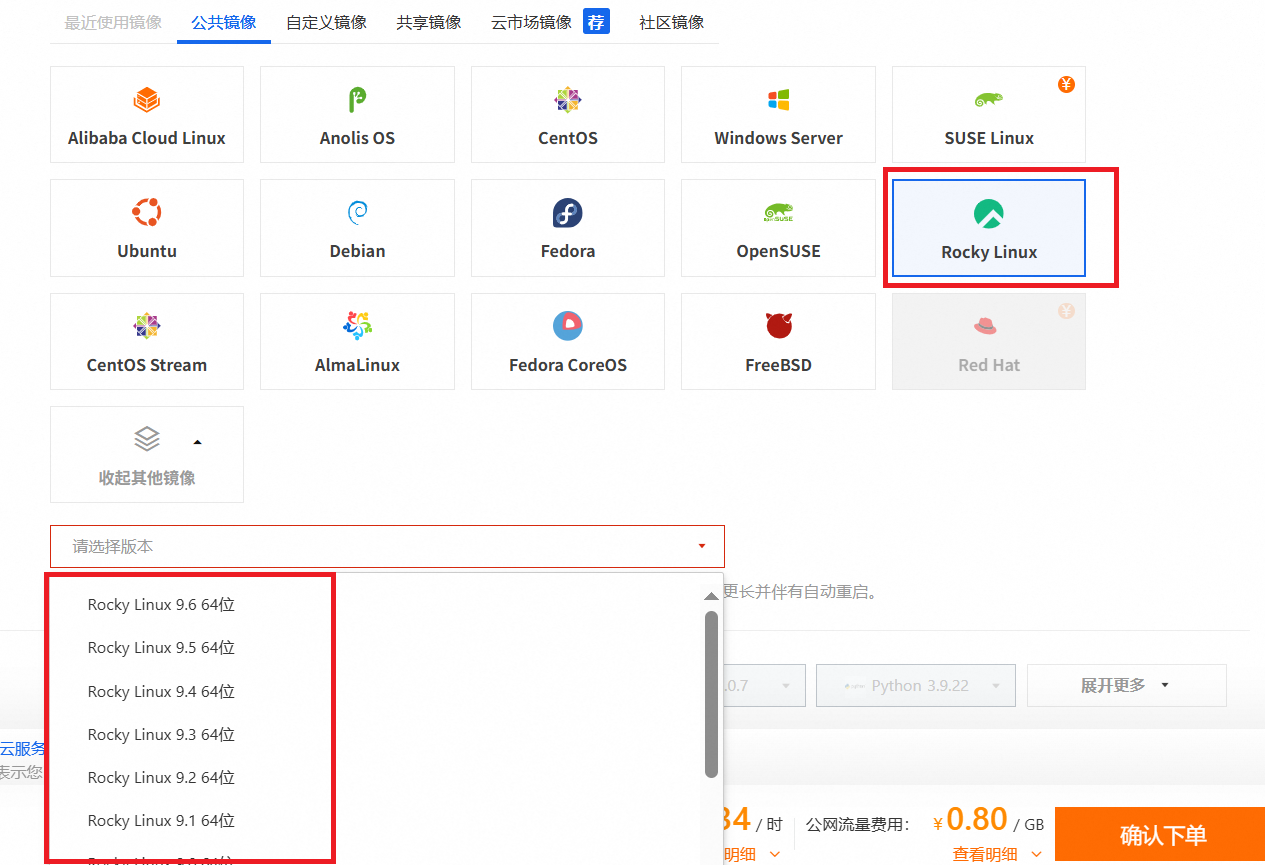Select Rocky Linux 9.1 64位 option
The height and width of the screenshot is (865, 1265).
click(161, 821)
